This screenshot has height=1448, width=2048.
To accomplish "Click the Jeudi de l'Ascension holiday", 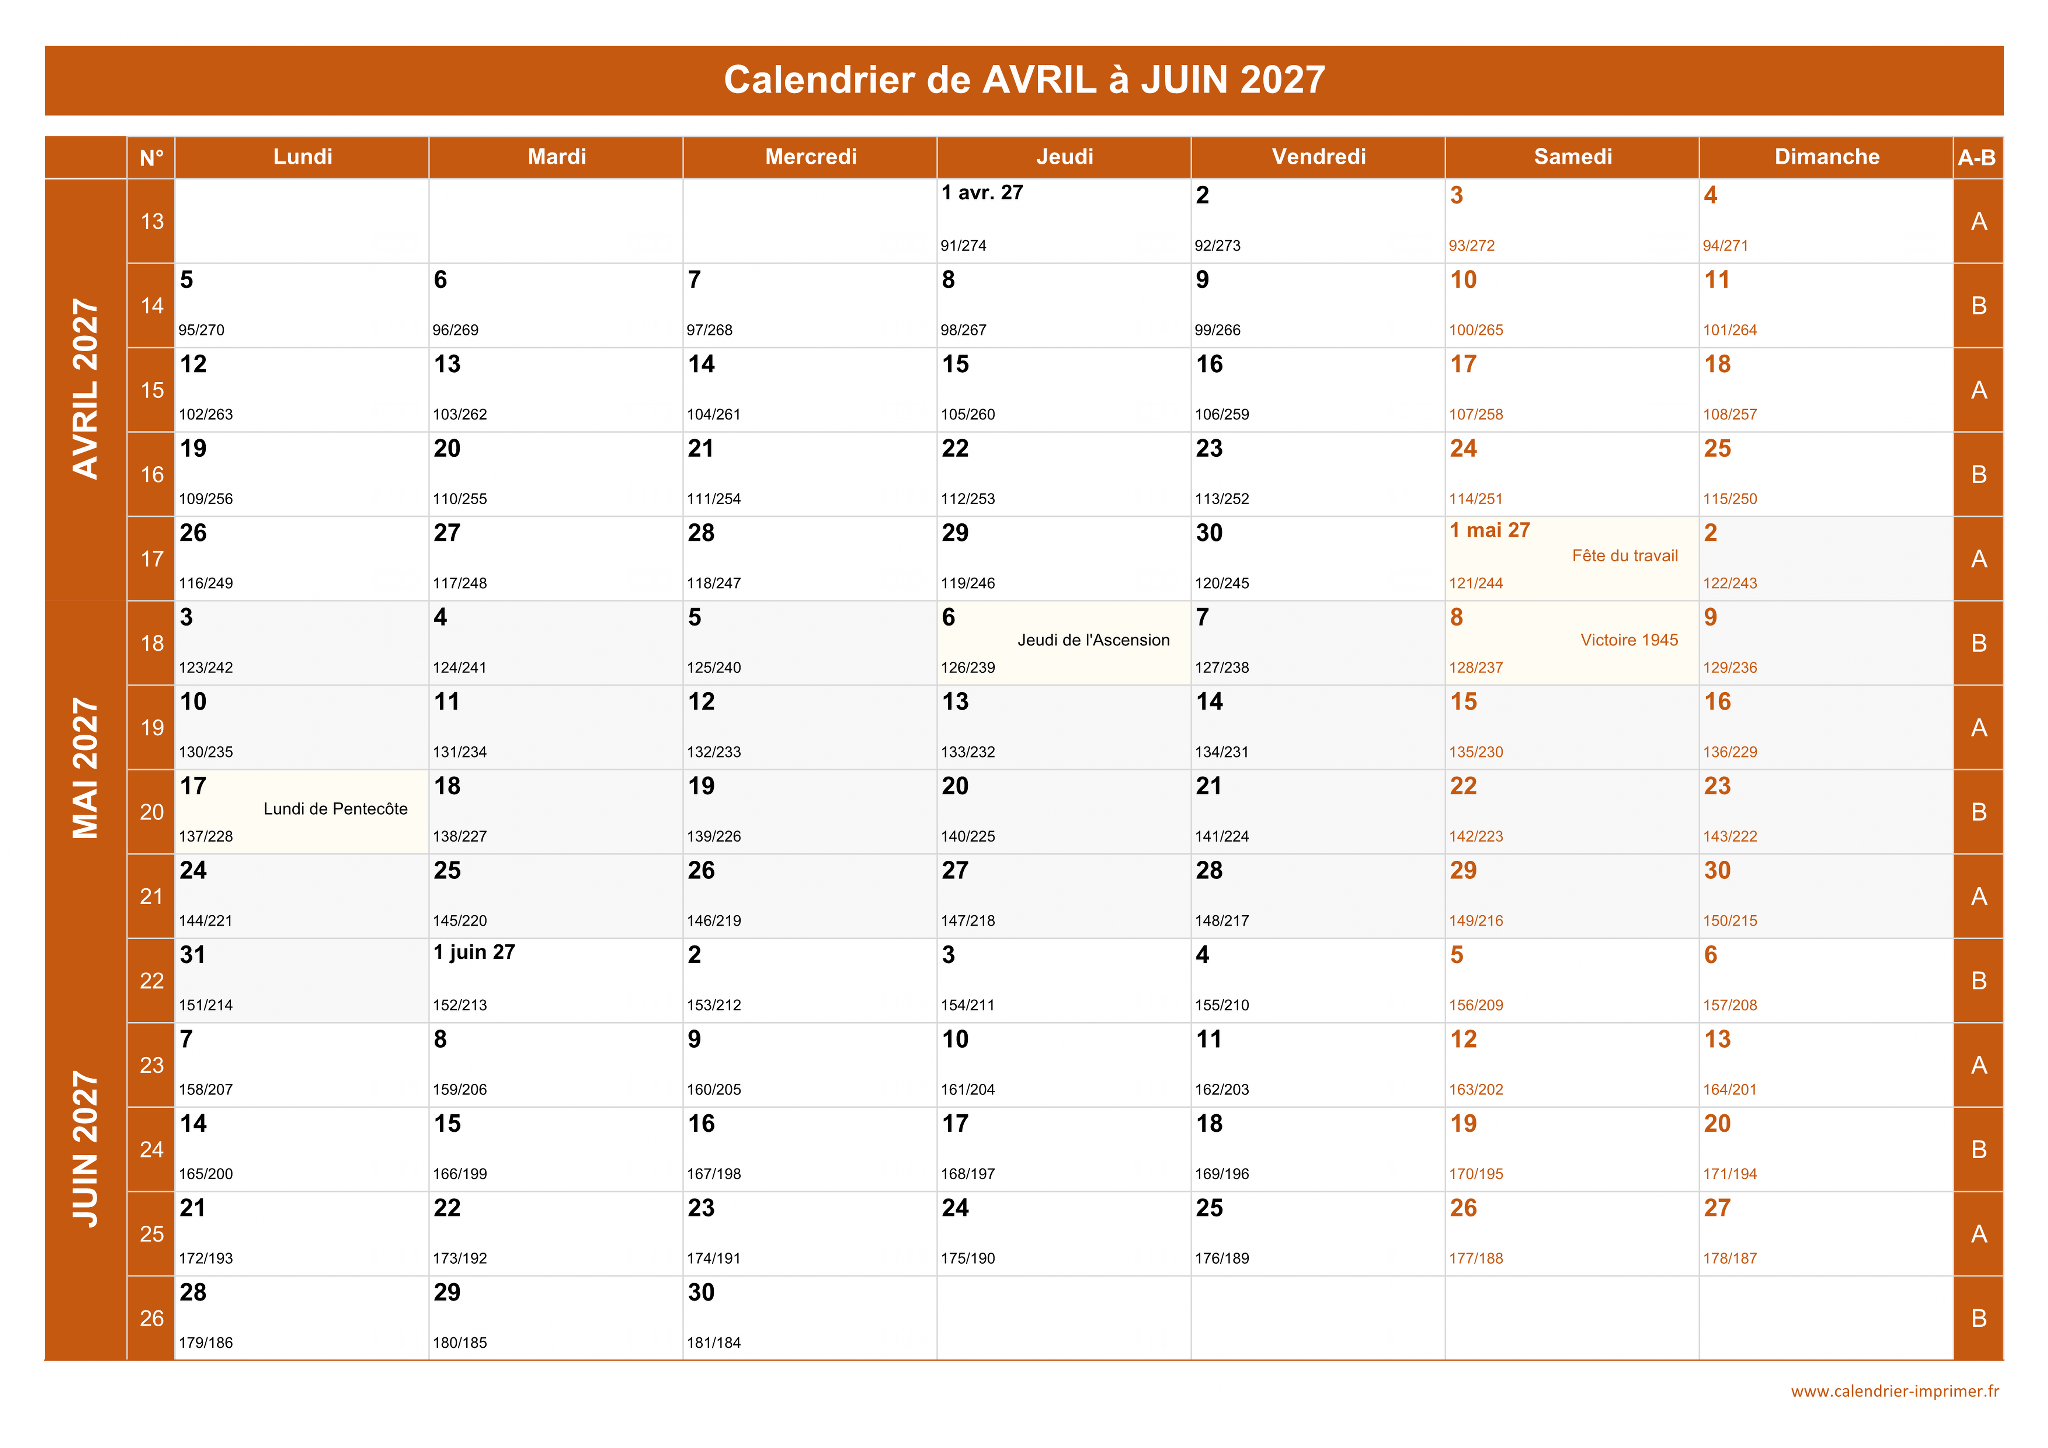I will 1093,640.
